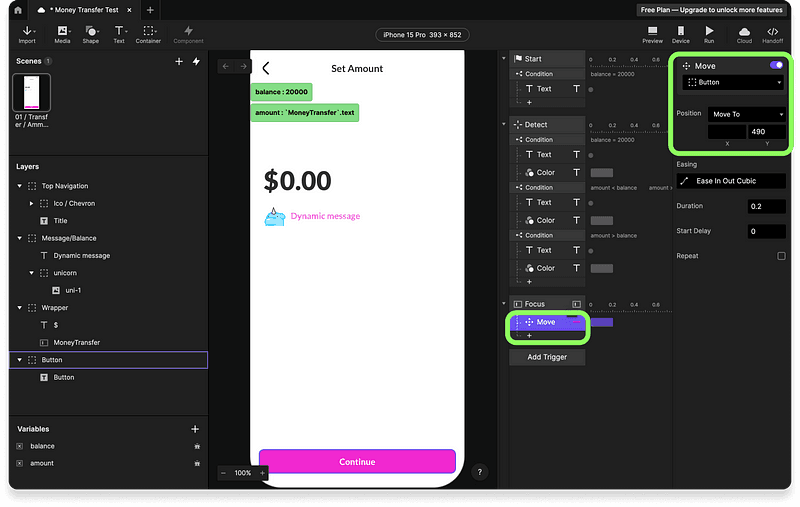
Task: Click the Free Plan upgrade banner
Action: (711, 10)
